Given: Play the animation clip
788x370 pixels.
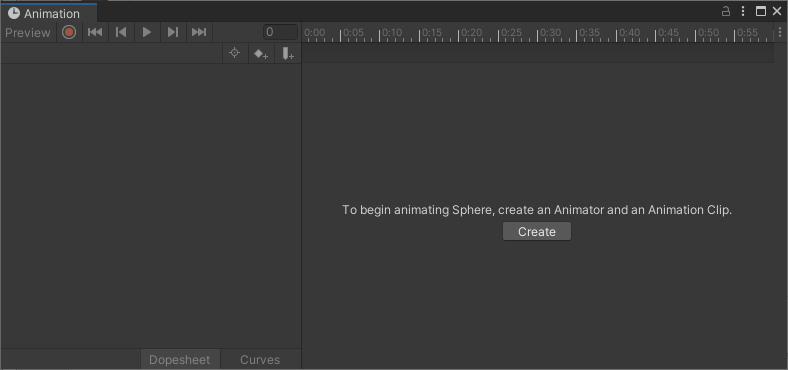Looking at the screenshot, I should (x=147, y=33).
